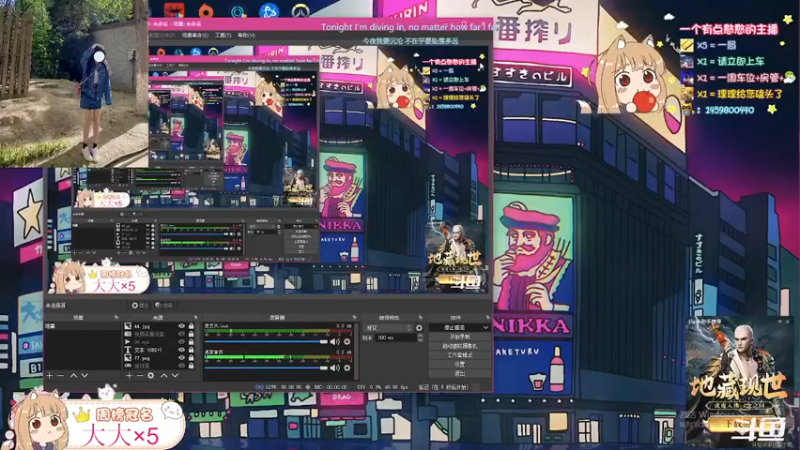Add a new source with the plus icon
The image size is (800, 450).
click(x=129, y=376)
